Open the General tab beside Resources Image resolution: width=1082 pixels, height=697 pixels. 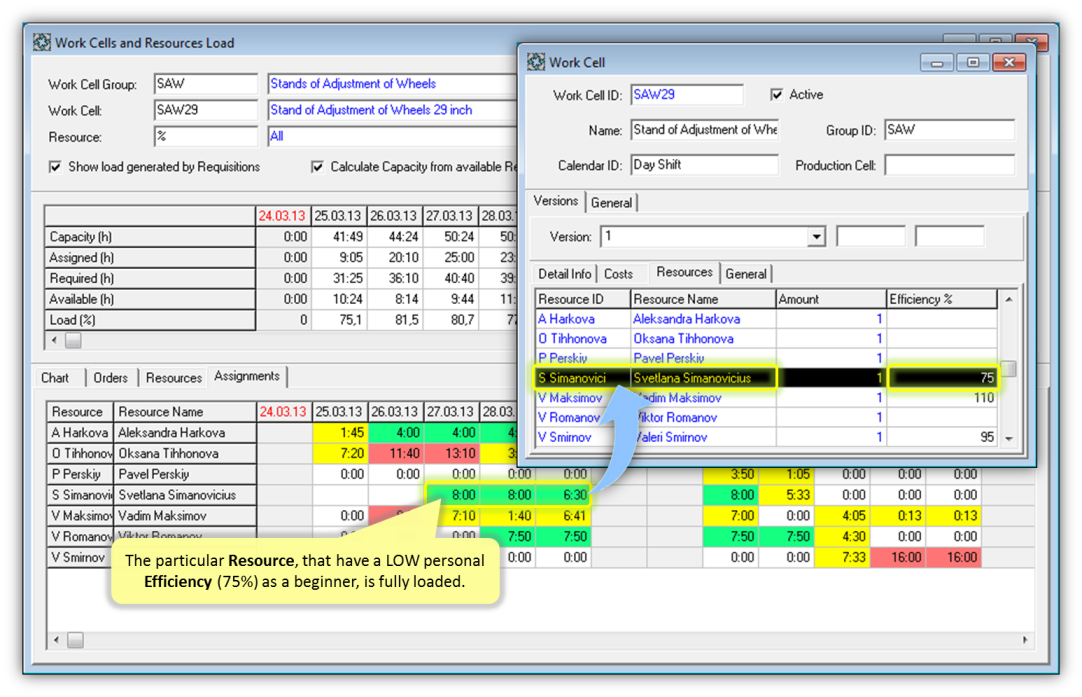[746, 274]
